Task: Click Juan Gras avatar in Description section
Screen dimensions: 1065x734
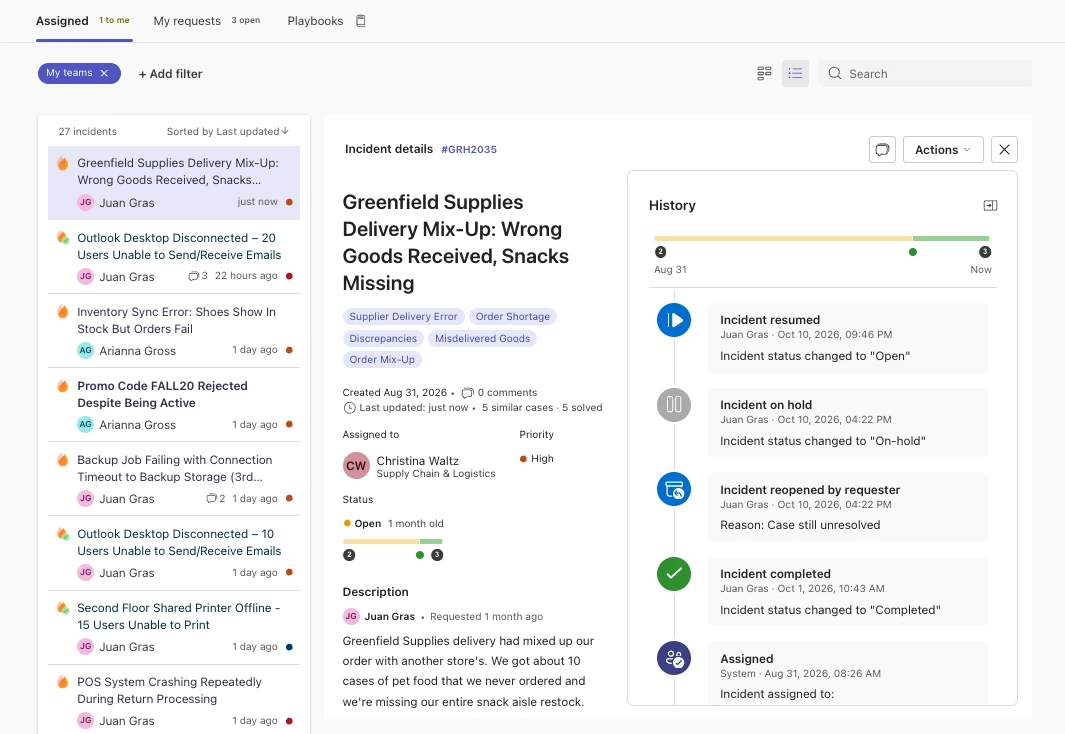Action: click(x=351, y=617)
